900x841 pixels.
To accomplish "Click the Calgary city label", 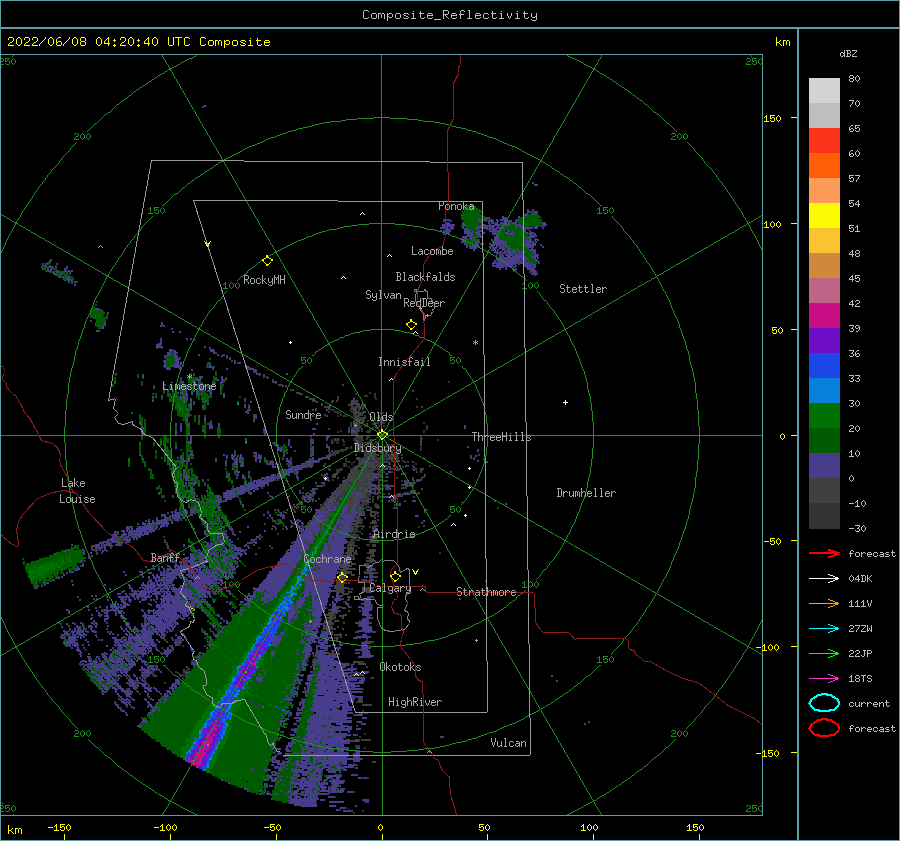I will coord(390,588).
